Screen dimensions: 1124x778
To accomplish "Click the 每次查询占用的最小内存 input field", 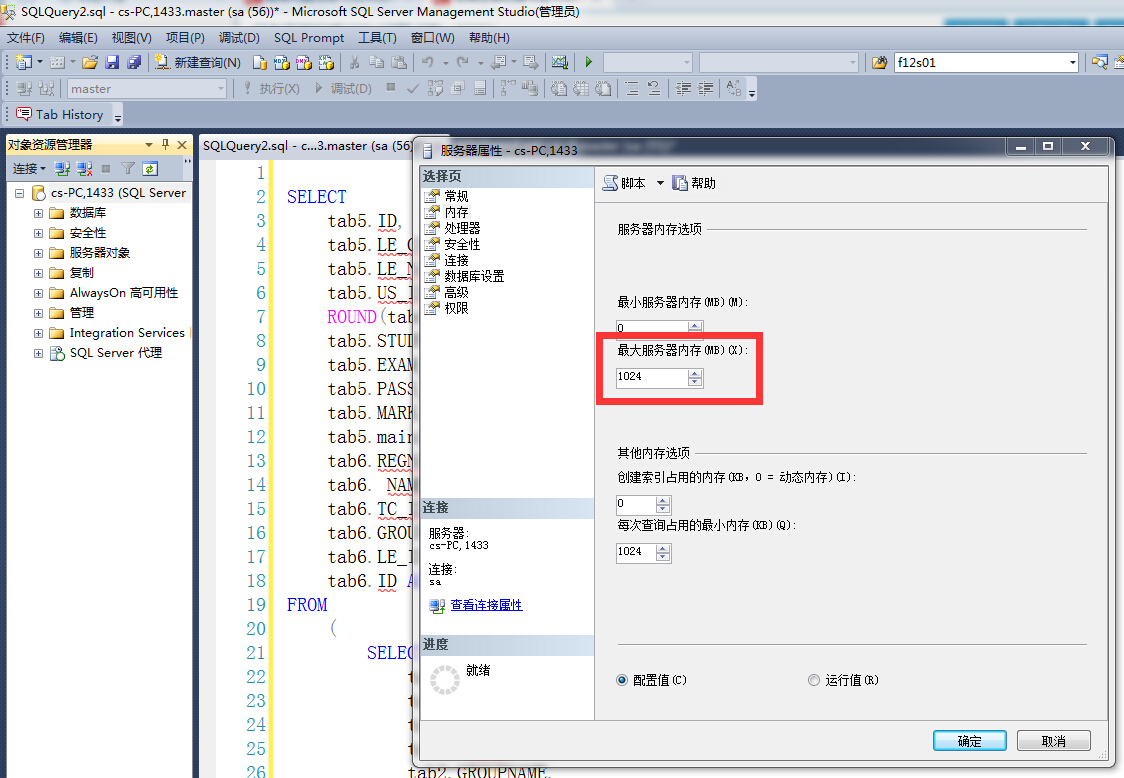I will coord(636,552).
